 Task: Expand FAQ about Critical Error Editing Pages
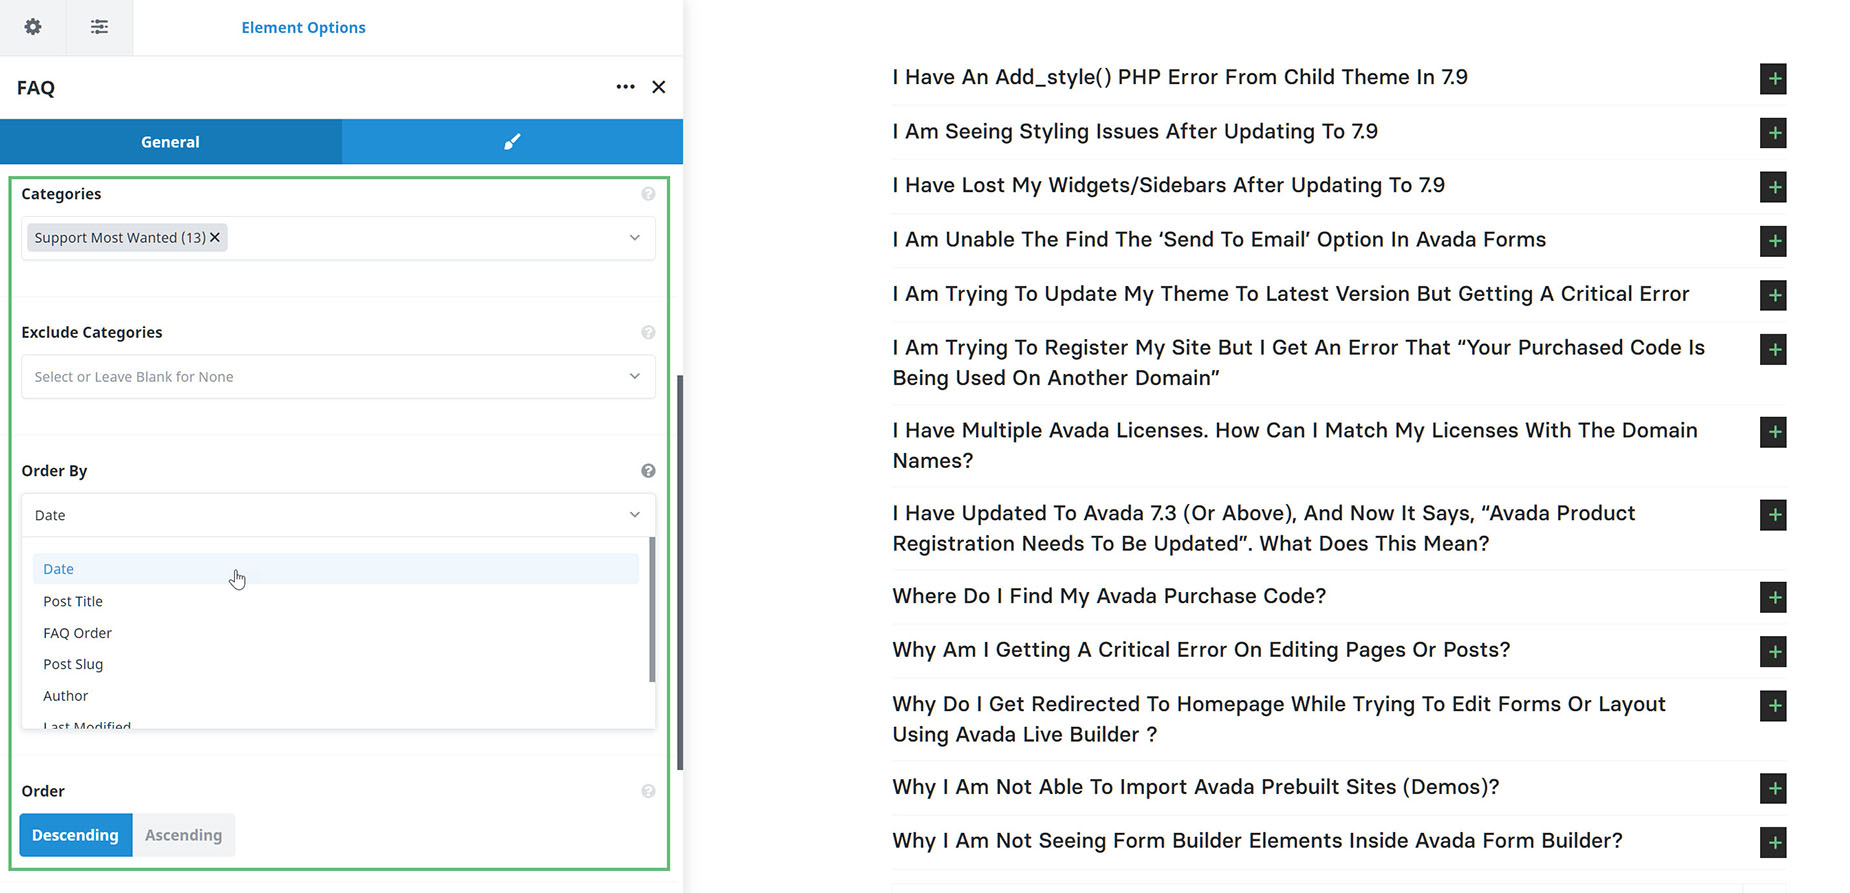[x=1773, y=652]
